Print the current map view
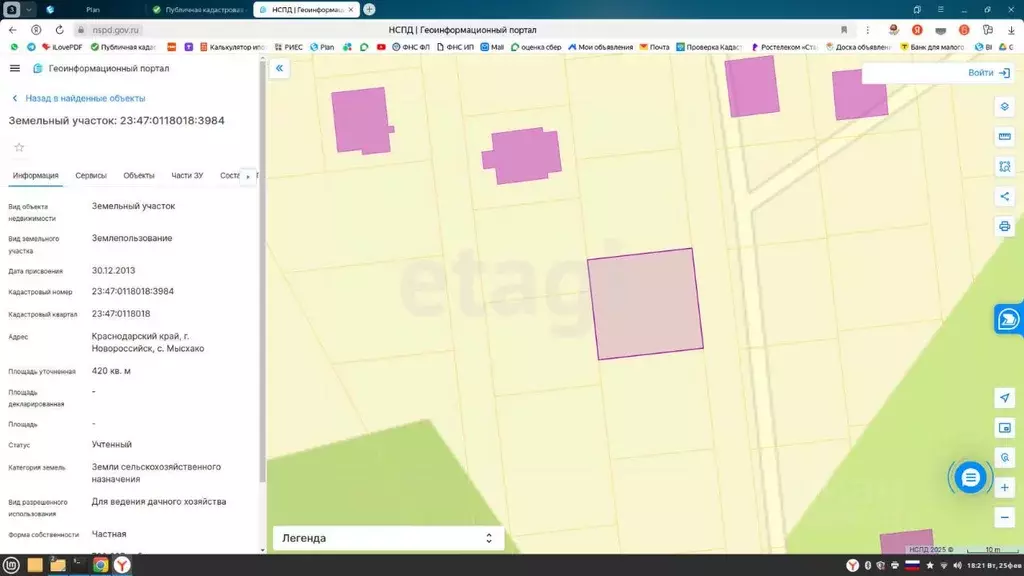 point(1005,226)
